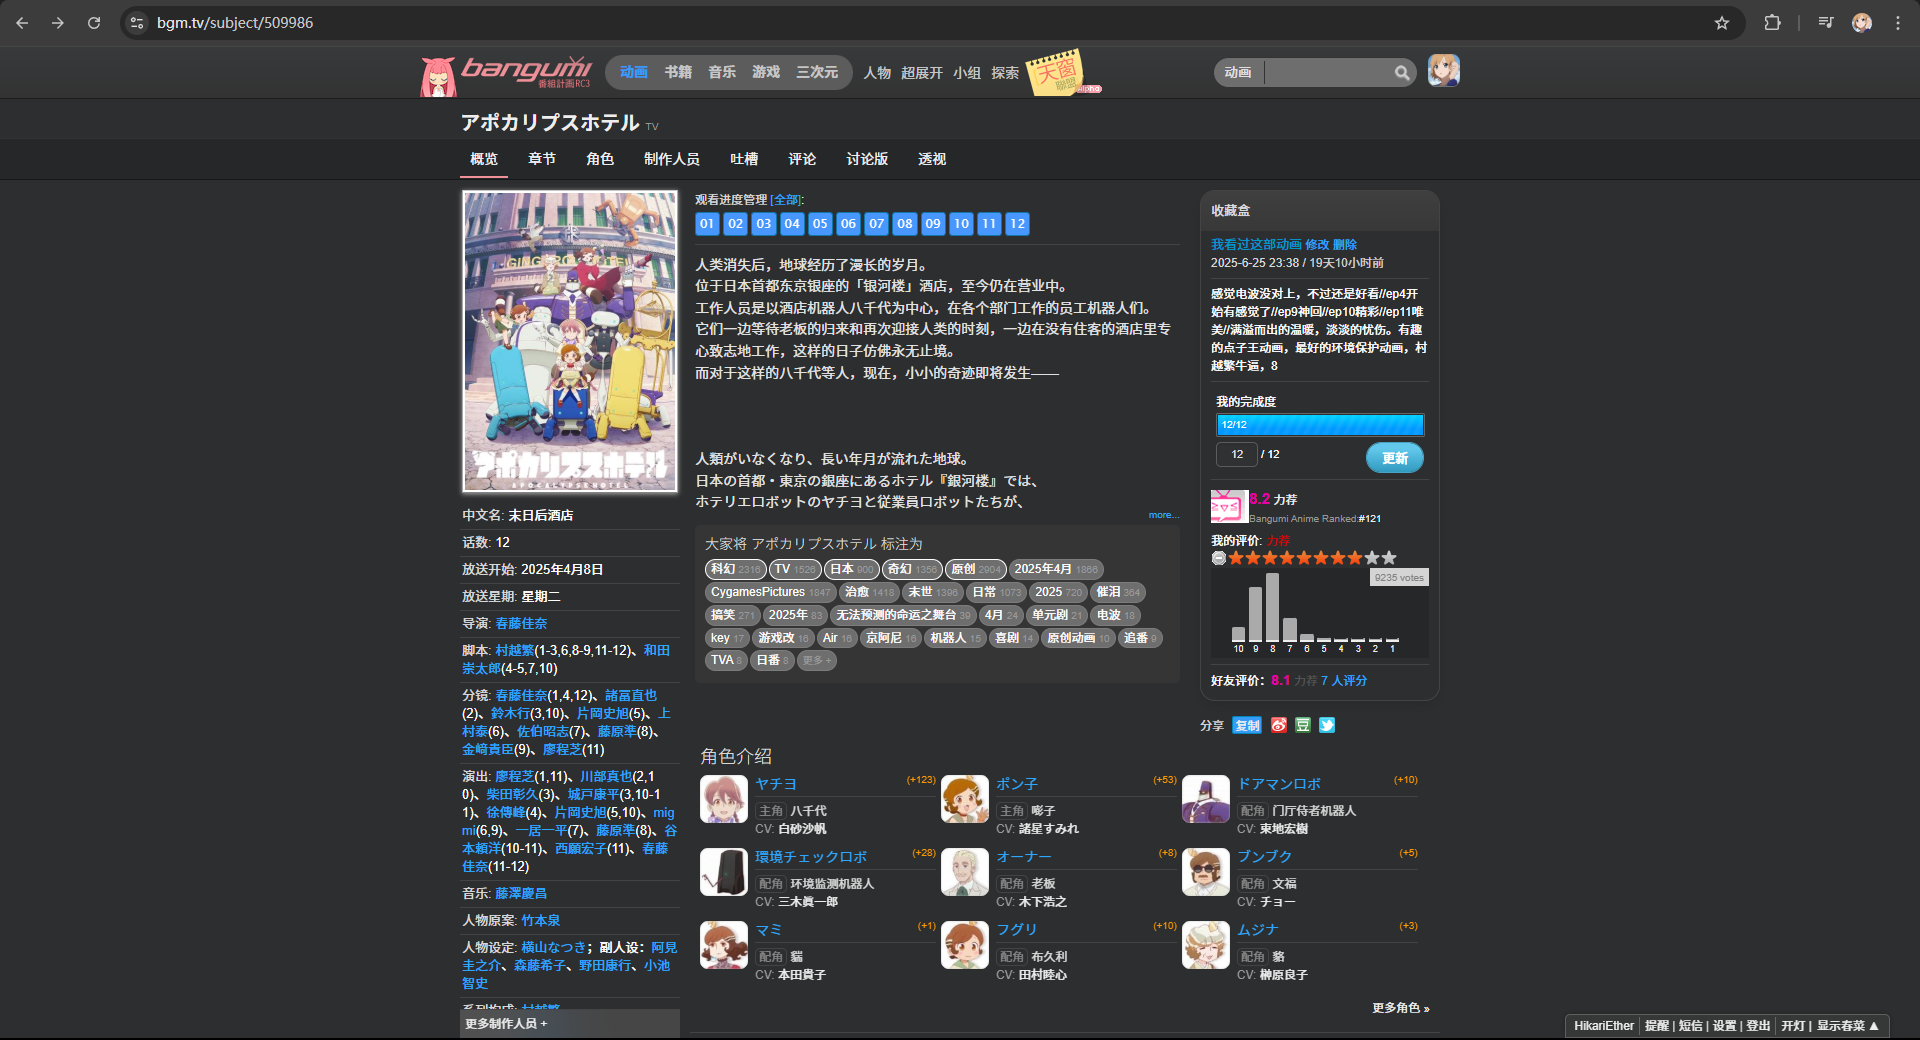Open the Chrome three-dot menu
Screen dimensions: 1920x1040
1898,22
